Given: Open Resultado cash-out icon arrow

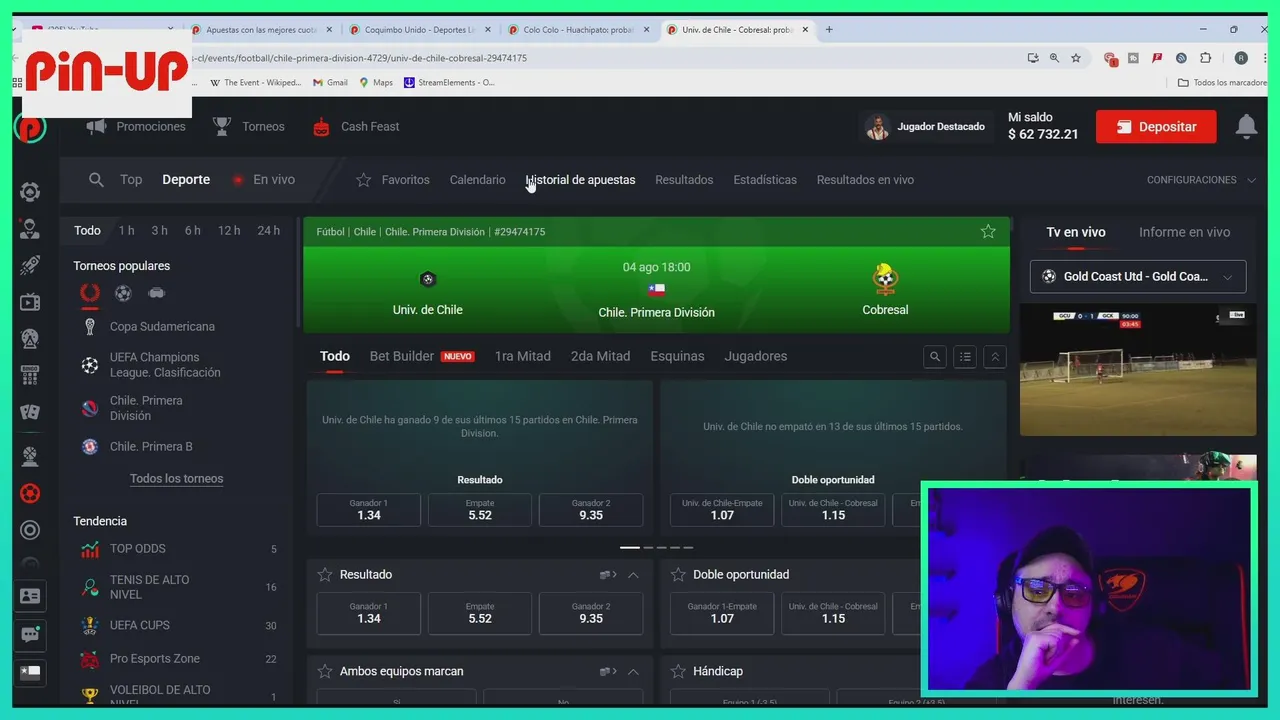Looking at the screenshot, I should click(608, 575).
